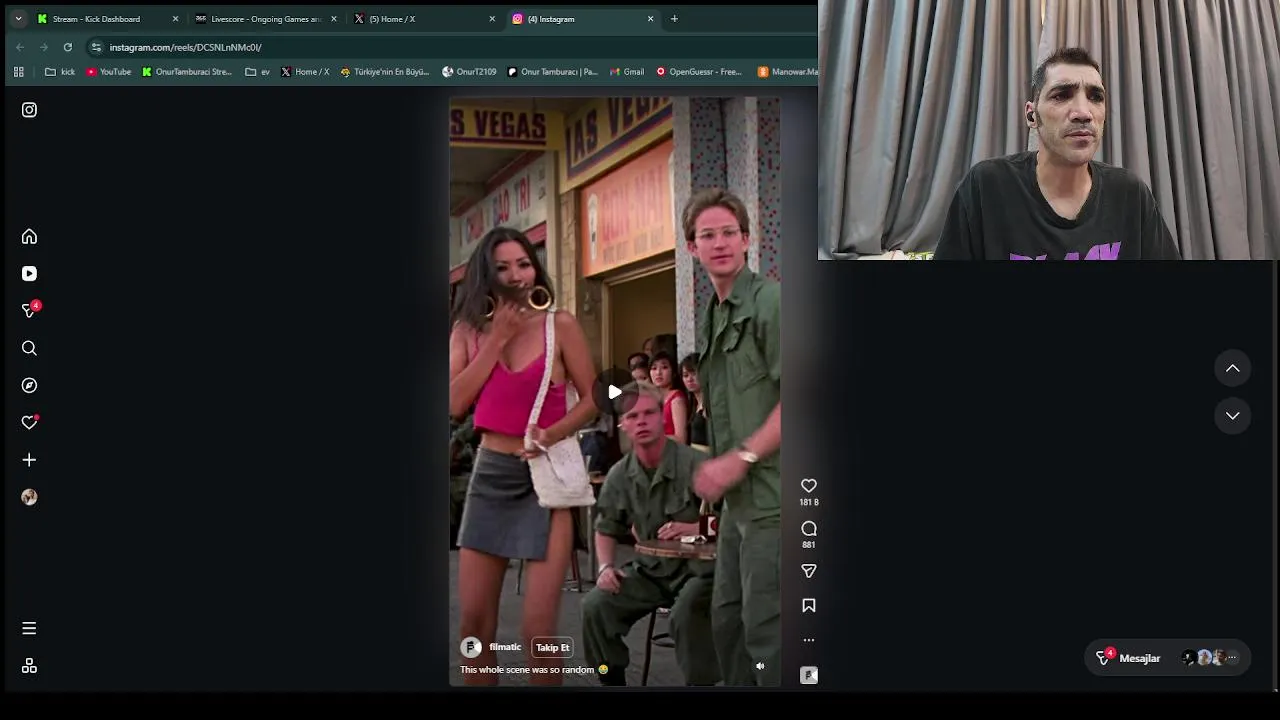Open tab search dropdown arrow
1280x720 pixels.
click(x=18, y=19)
